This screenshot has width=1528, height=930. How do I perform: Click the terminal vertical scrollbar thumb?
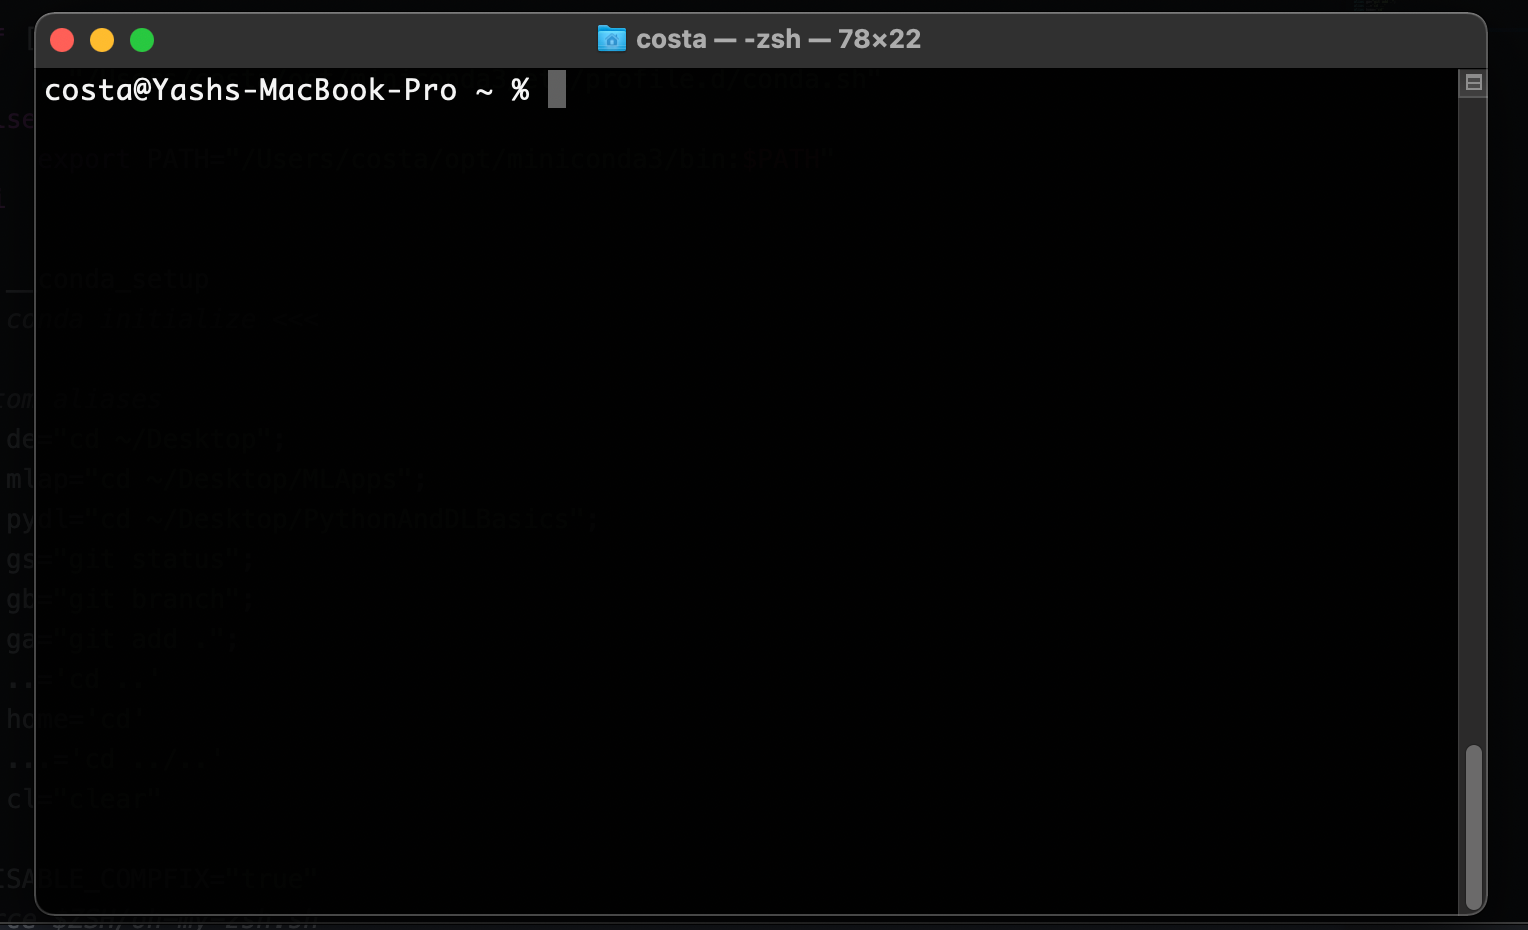pos(1473,827)
